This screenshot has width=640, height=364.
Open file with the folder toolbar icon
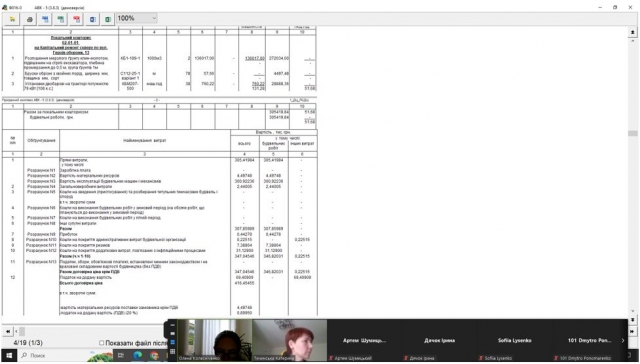[x=12, y=19]
